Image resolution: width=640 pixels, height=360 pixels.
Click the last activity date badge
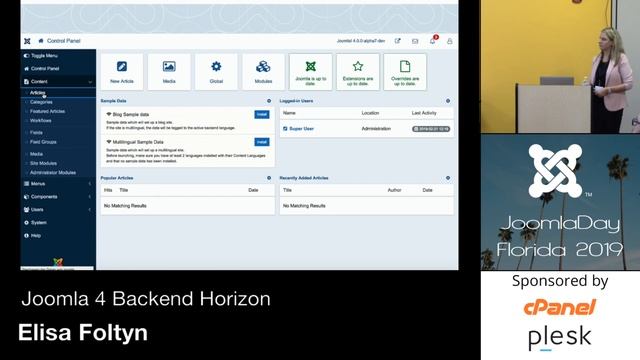(431, 129)
